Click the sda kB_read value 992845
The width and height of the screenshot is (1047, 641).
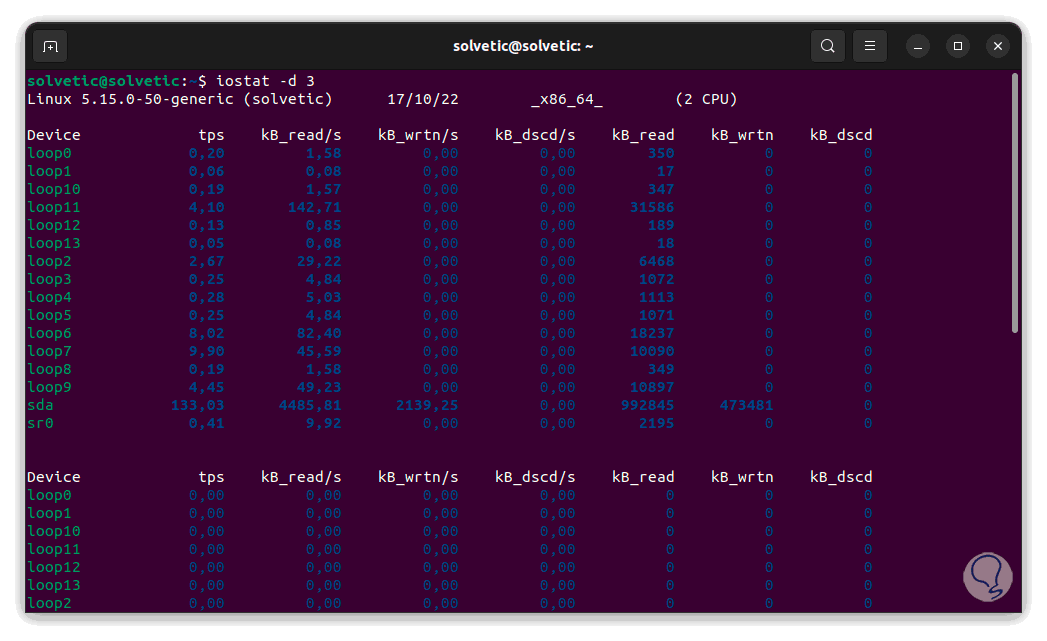coord(648,405)
